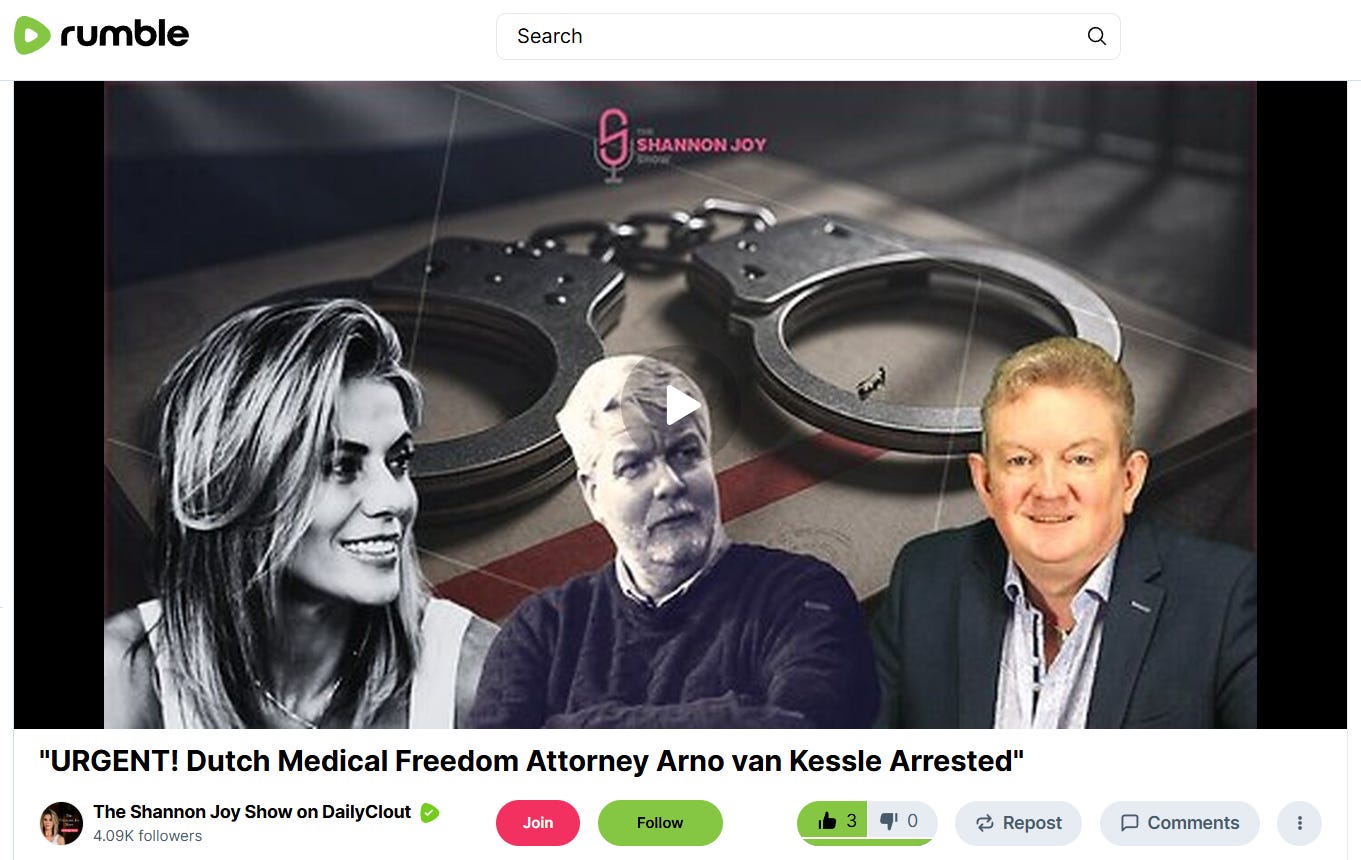Click the green verified badge beside the channel name
This screenshot has width=1361, height=860.
point(429,812)
